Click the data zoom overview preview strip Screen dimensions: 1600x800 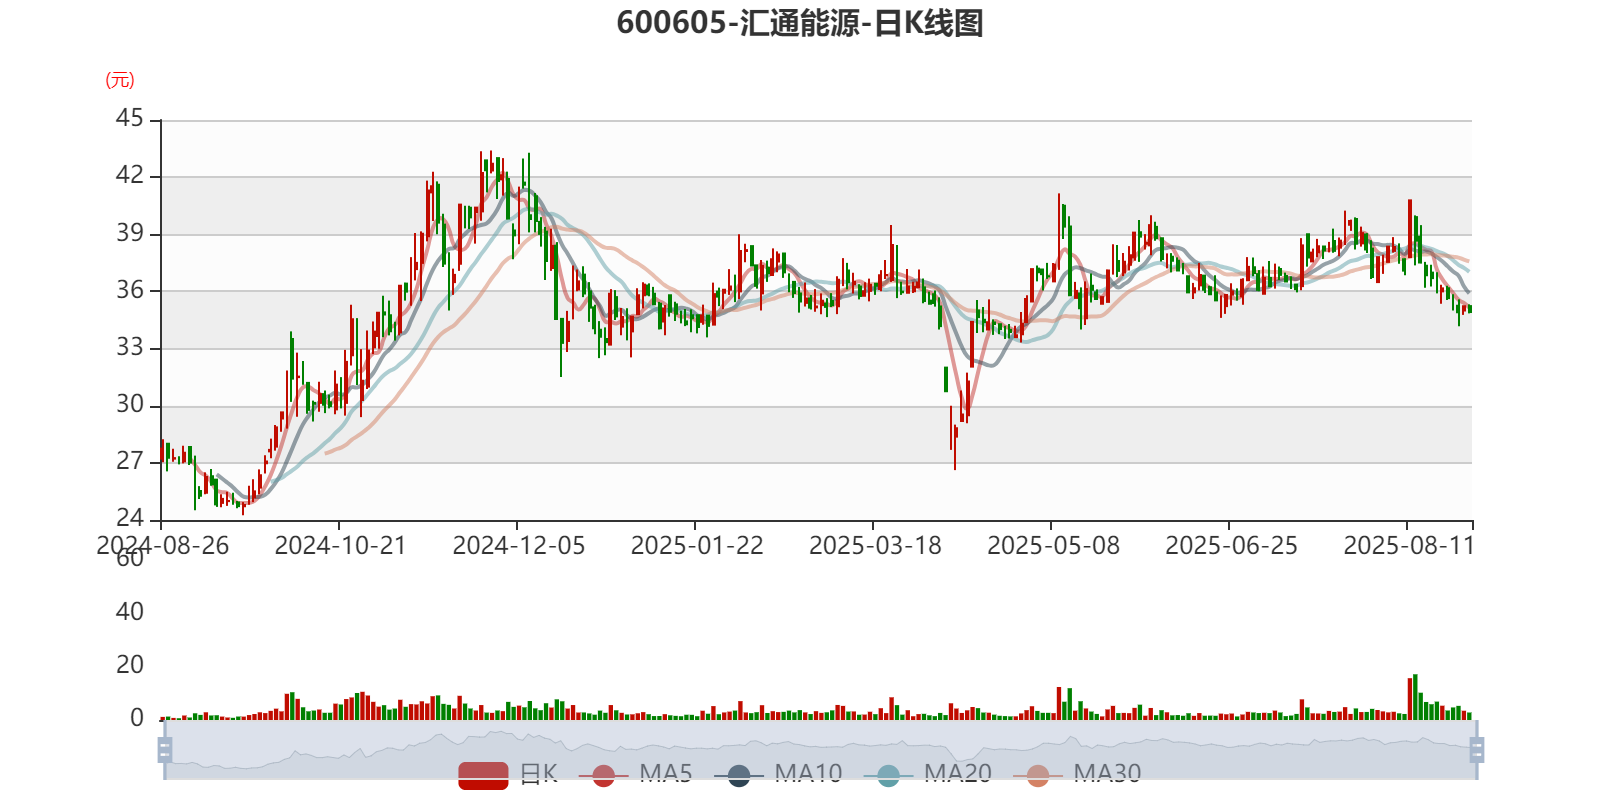[x=820, y=749]
